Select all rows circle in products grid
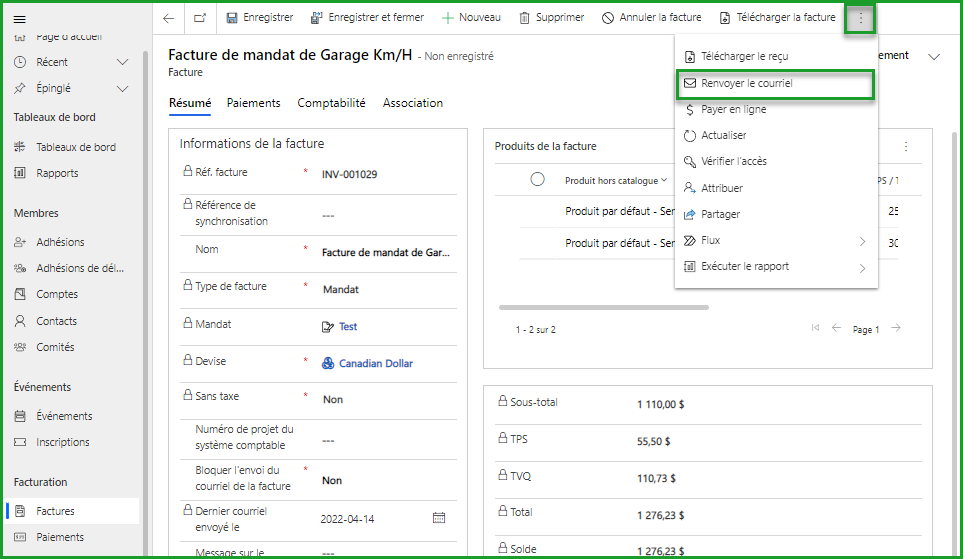Screen dimensions: 963x559 point(537,180)
